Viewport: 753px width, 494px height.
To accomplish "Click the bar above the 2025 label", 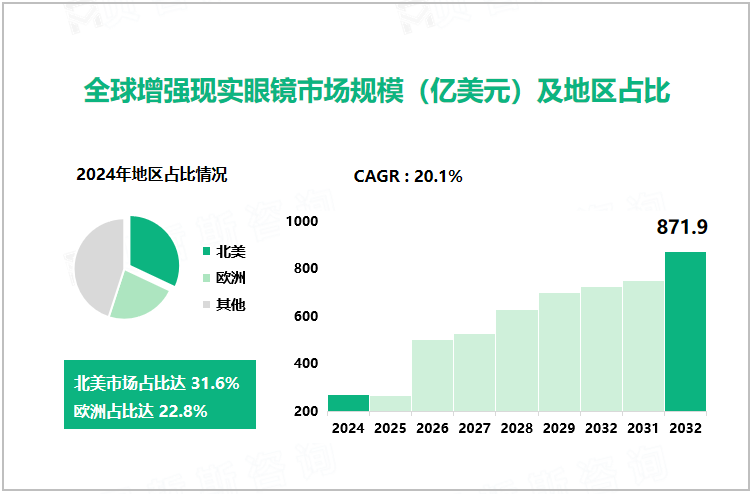I will click(390, 404).
